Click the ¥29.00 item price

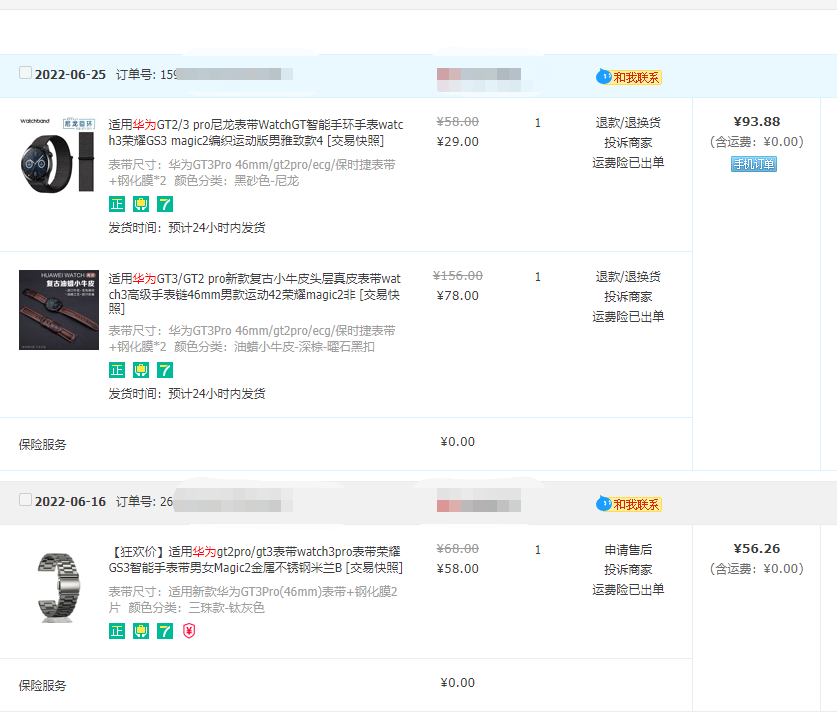coord(457,142)
